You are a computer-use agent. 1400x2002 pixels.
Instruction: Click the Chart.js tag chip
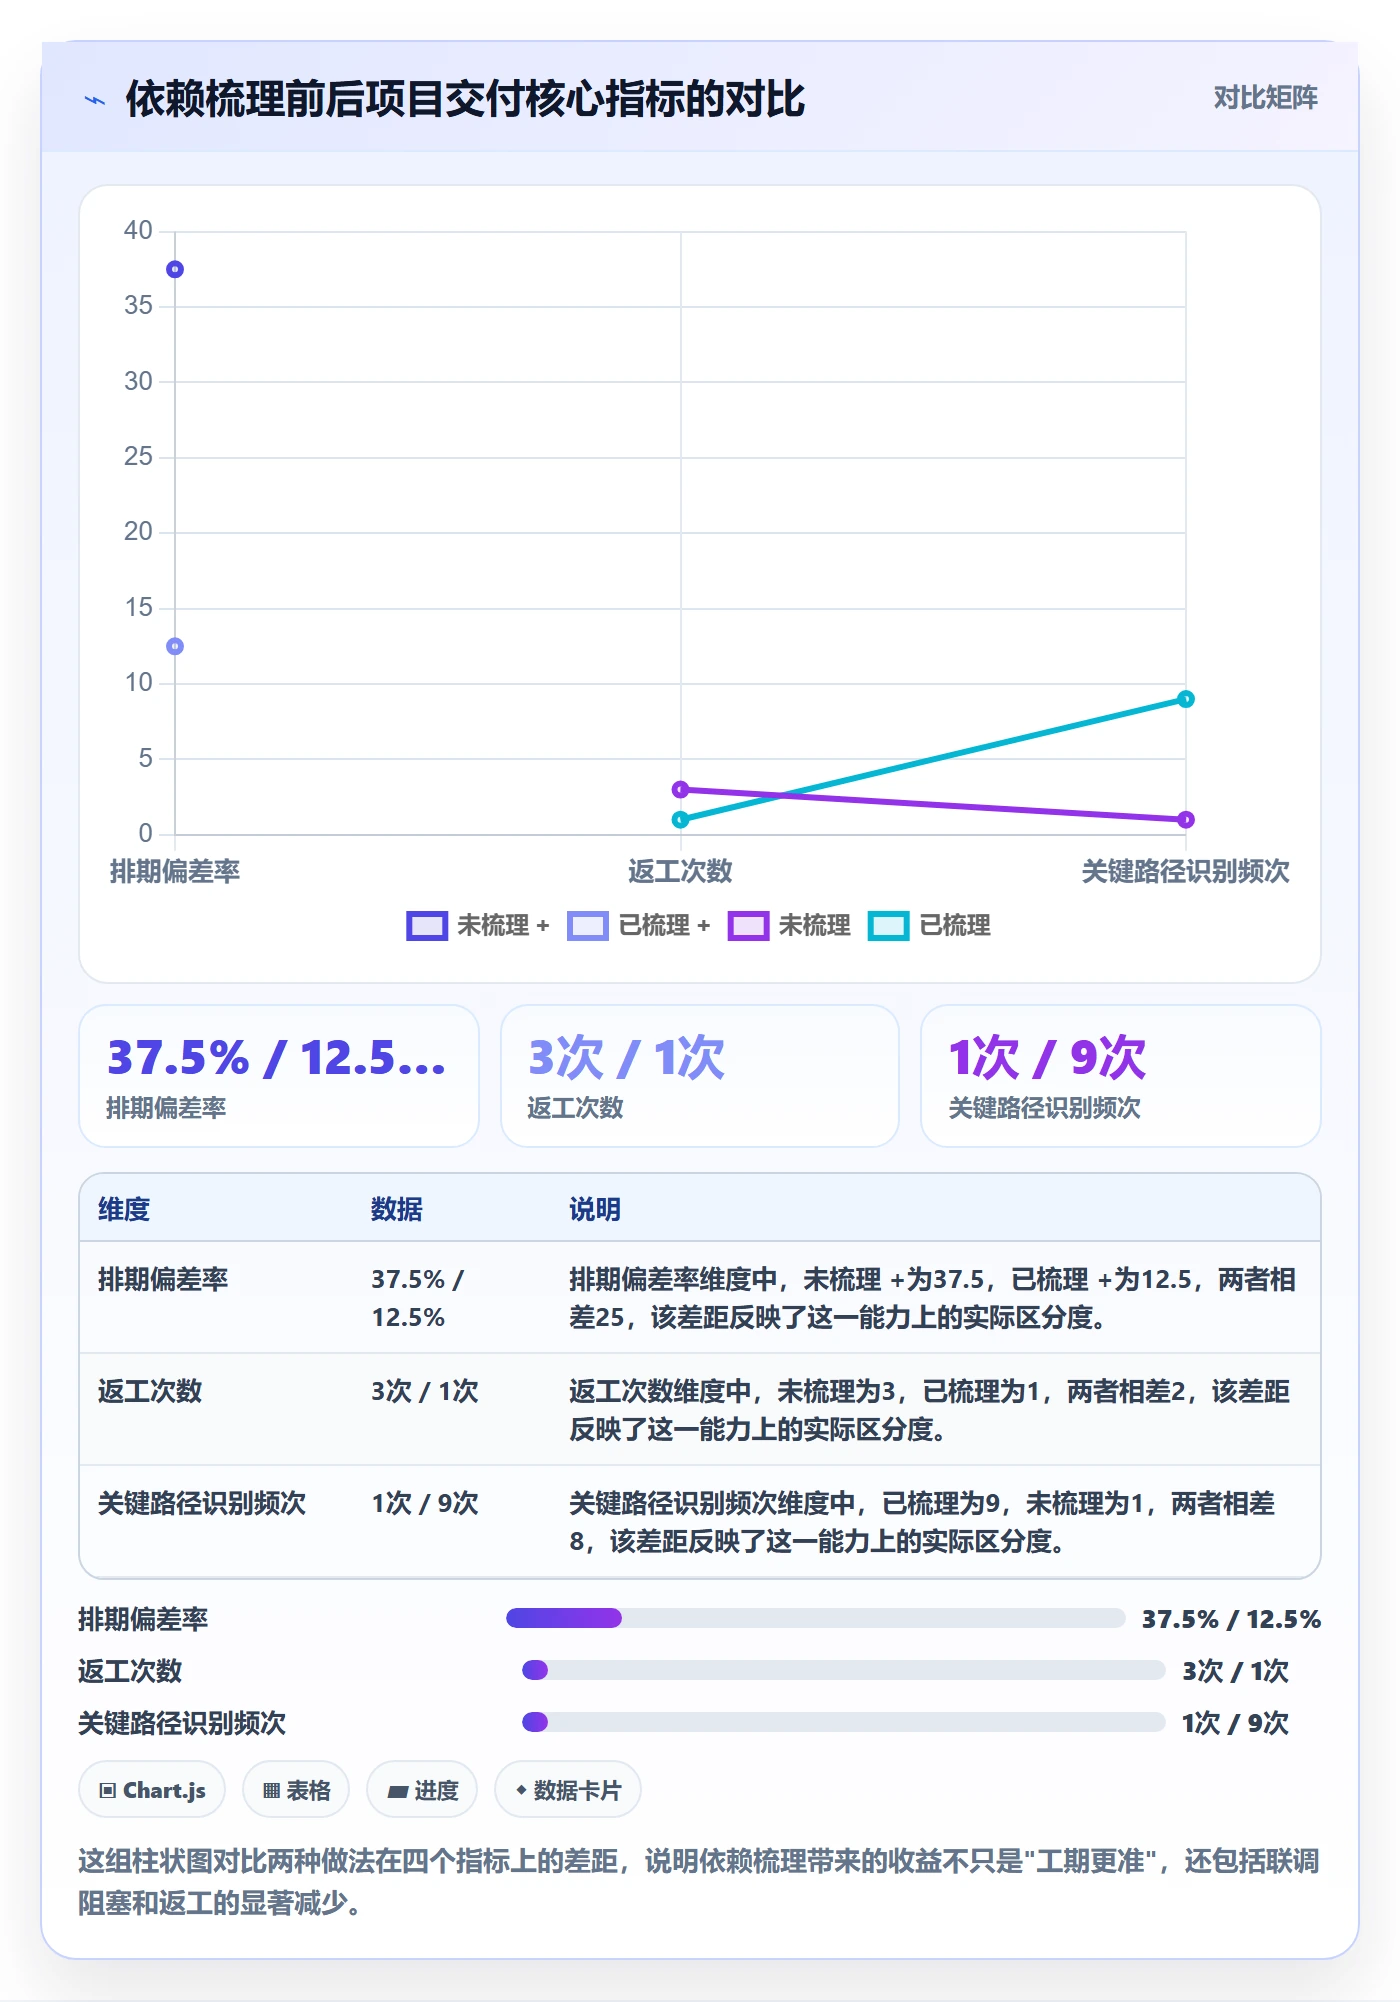(152, 1790)
